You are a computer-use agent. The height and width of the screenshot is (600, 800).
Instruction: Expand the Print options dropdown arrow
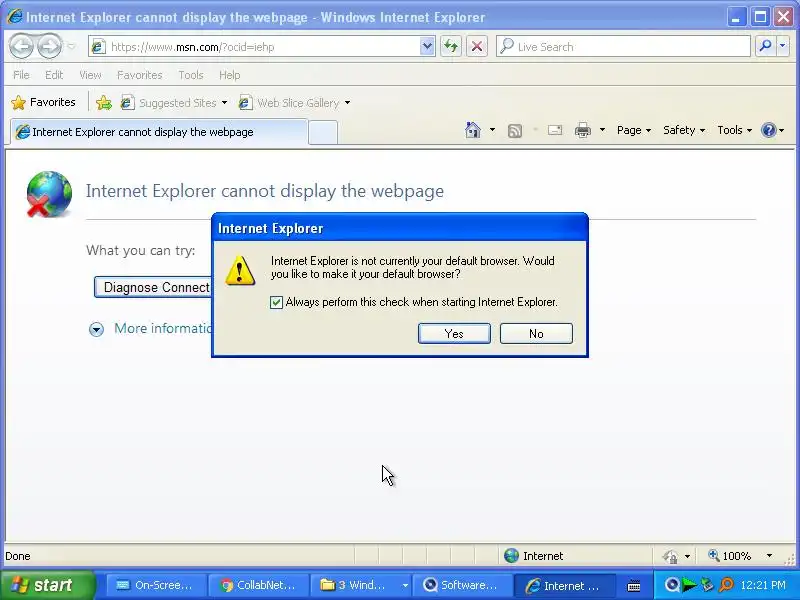pyautogui.click(x=602, y=130)
